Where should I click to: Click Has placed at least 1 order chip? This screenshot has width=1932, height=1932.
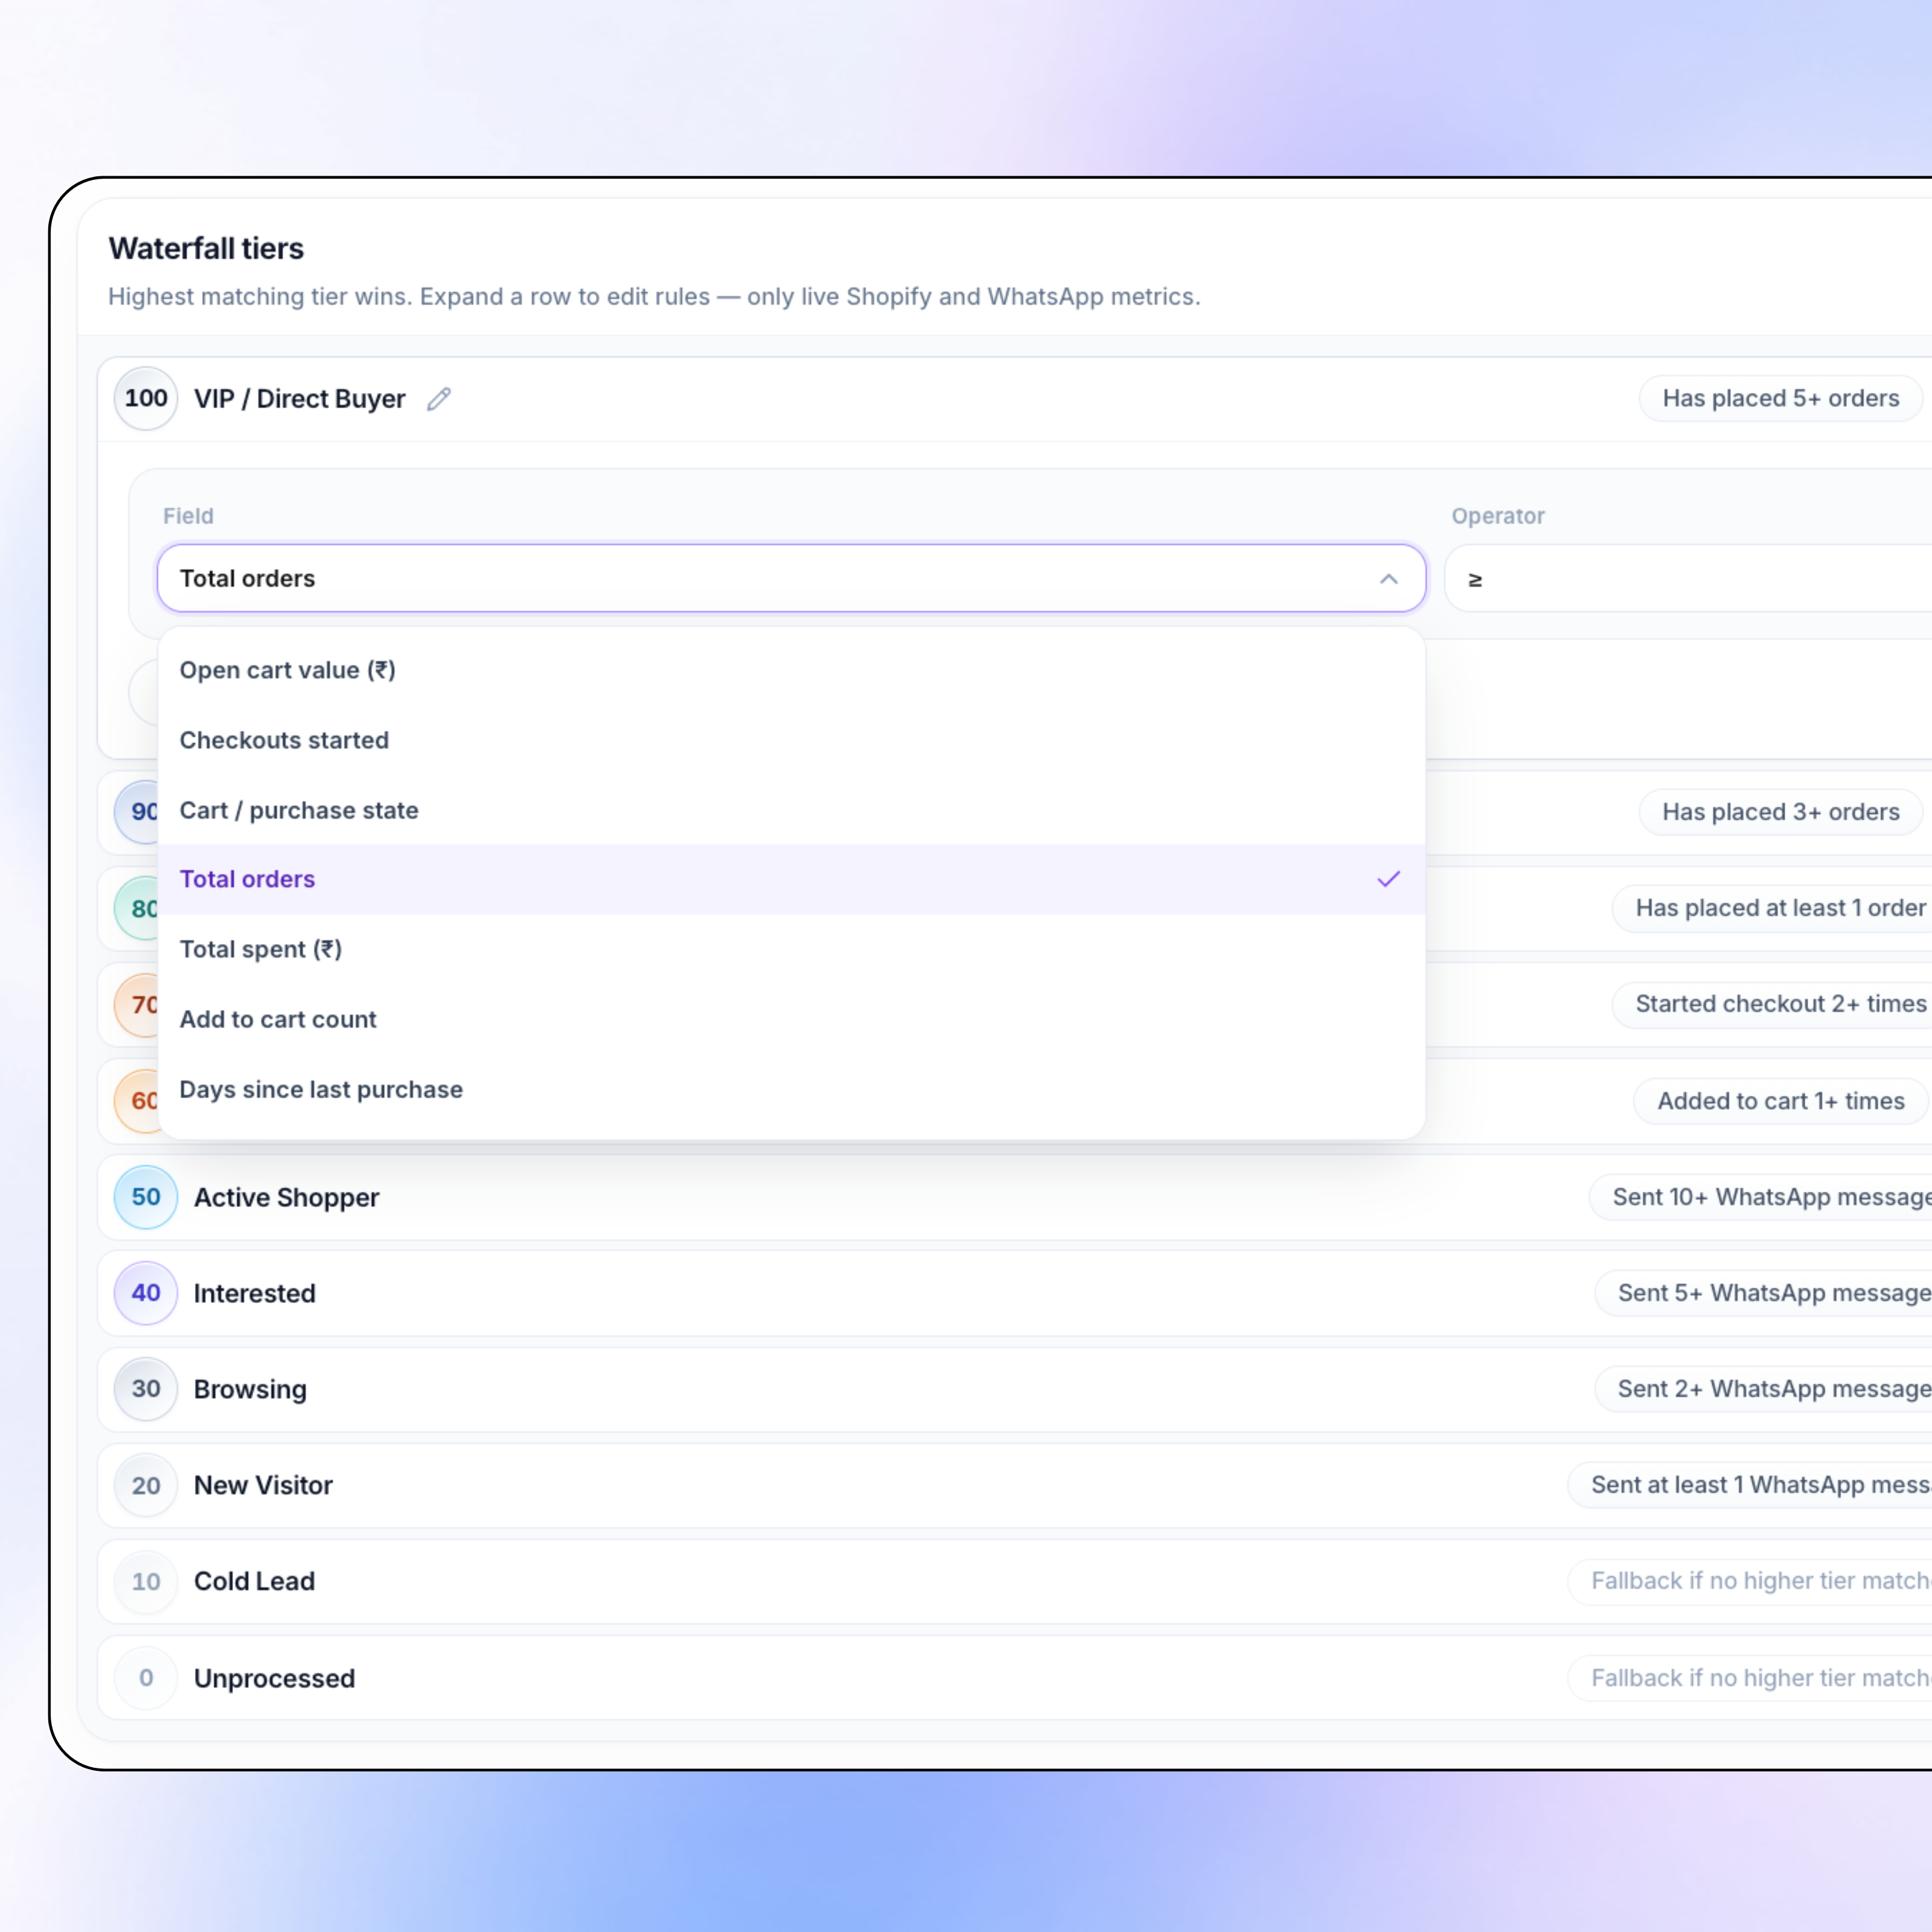coord(1772,908)
